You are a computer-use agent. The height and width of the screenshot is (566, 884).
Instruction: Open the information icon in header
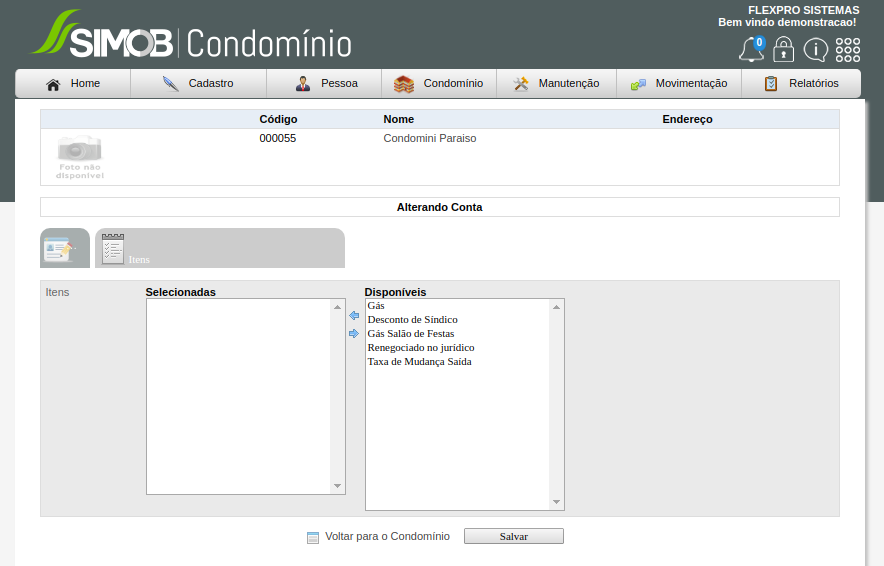pos(815,50)
